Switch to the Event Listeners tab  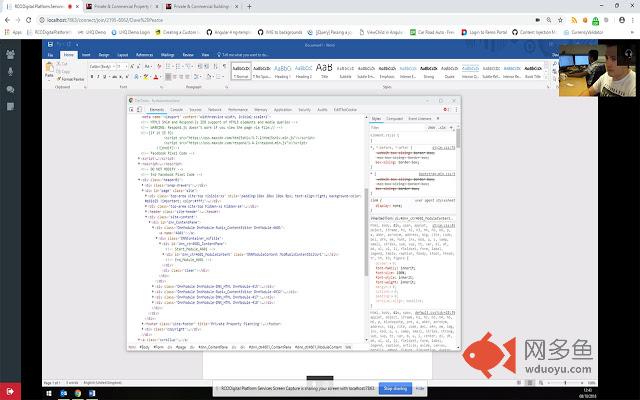[420, 118]
